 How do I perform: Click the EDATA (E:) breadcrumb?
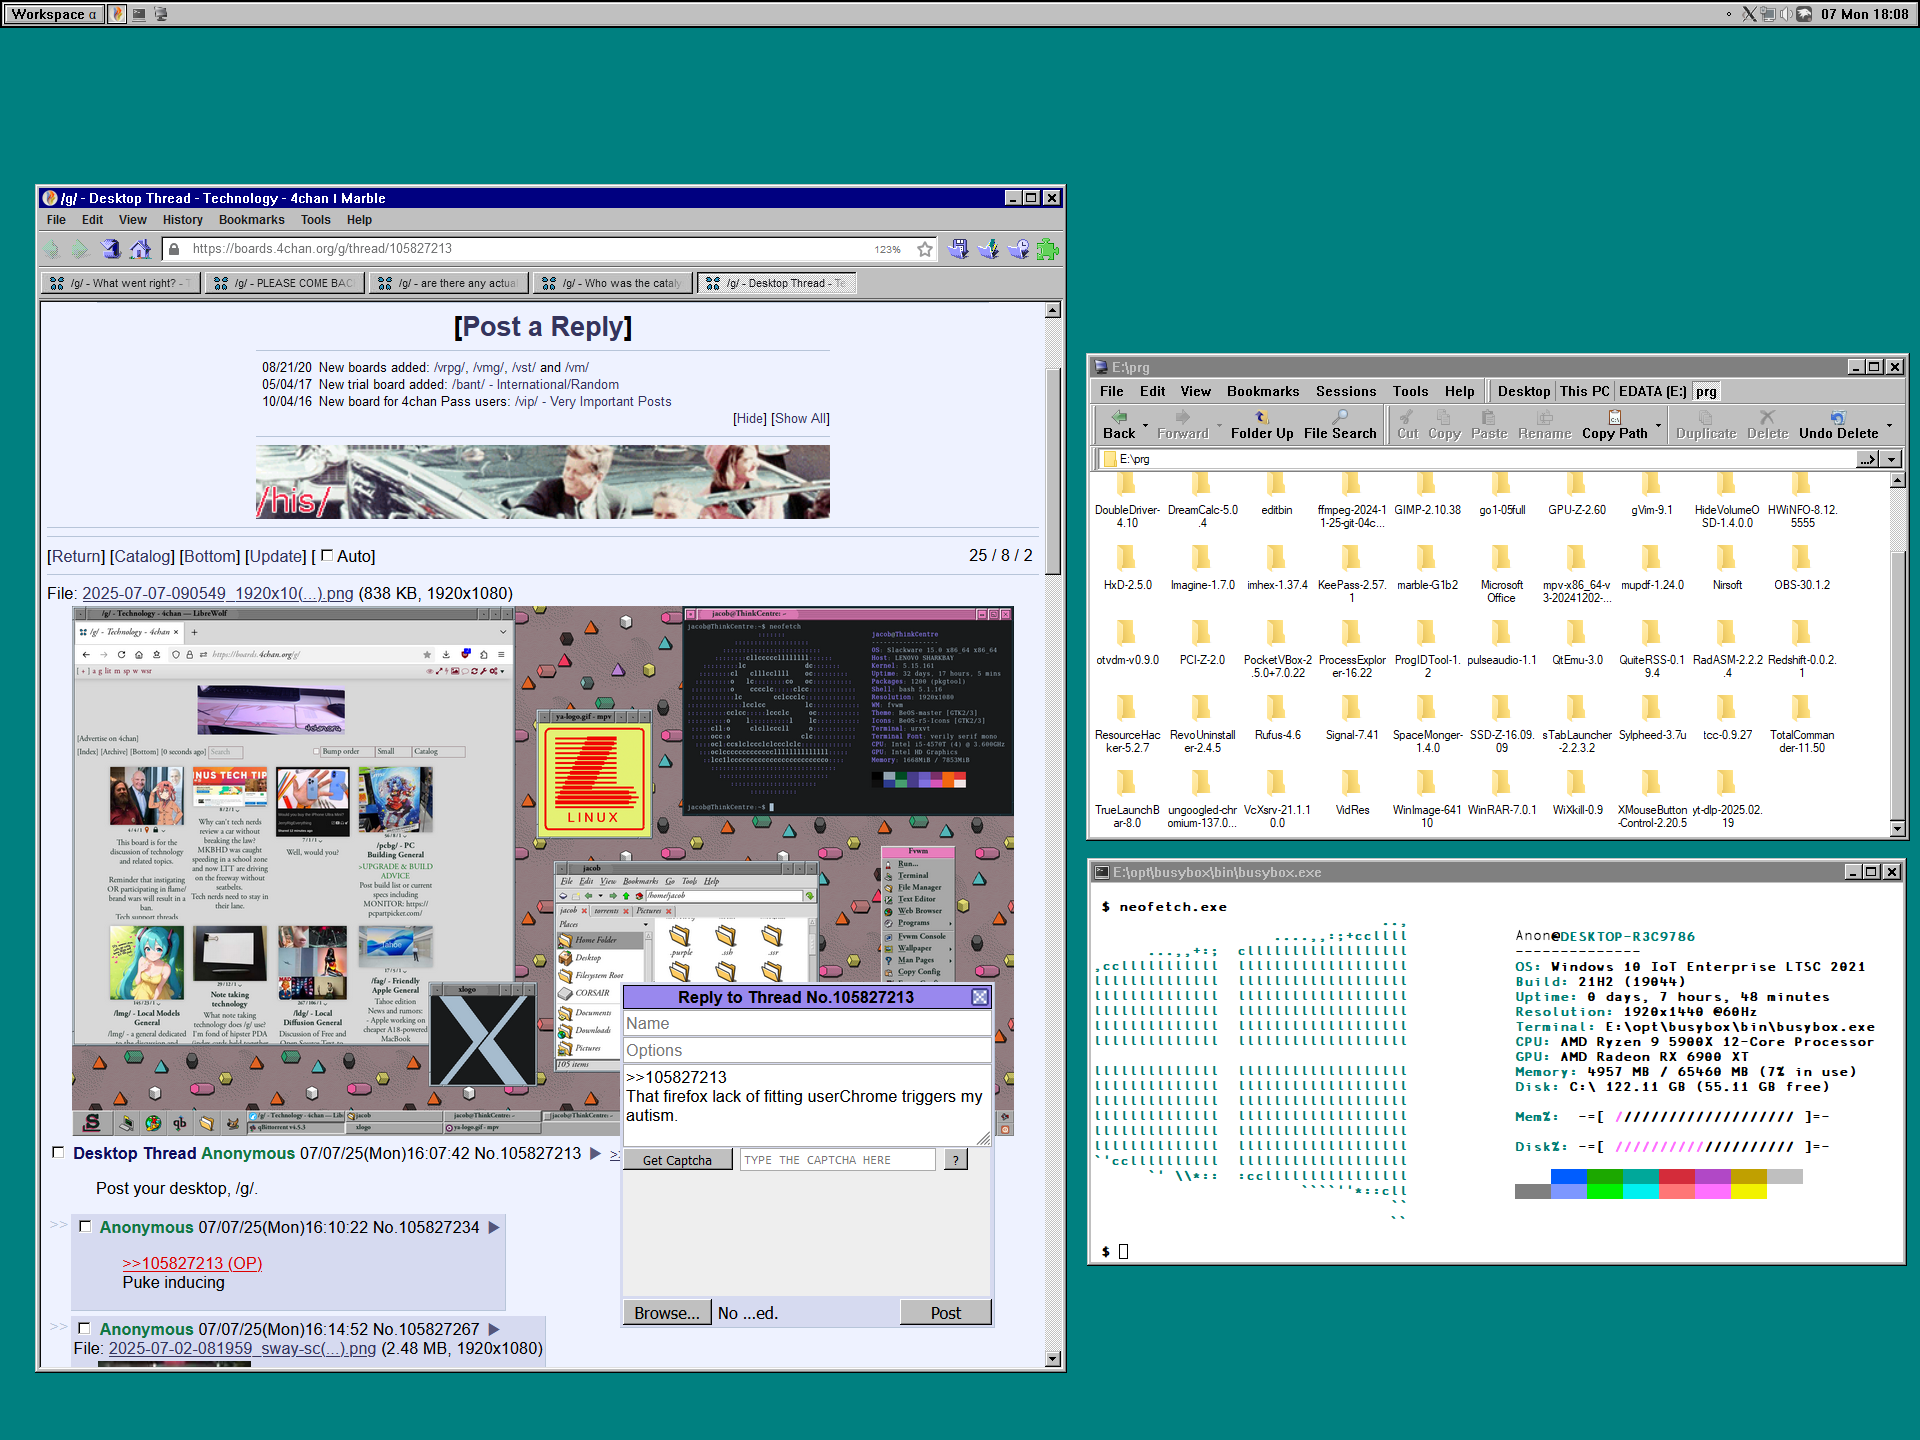1652,391
